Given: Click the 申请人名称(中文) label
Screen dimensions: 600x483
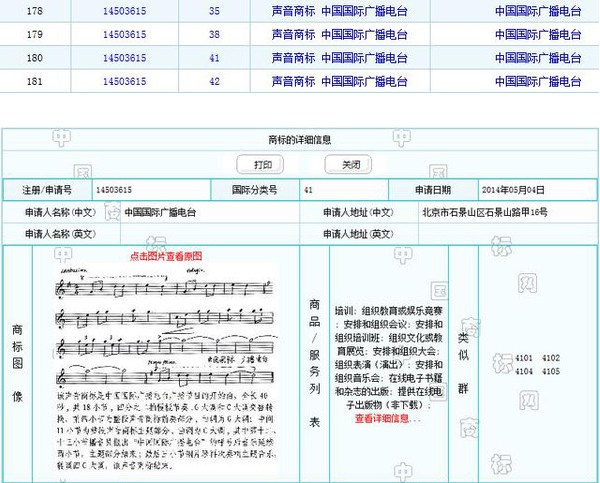Looking at the screenshot, I should point(60,212).
